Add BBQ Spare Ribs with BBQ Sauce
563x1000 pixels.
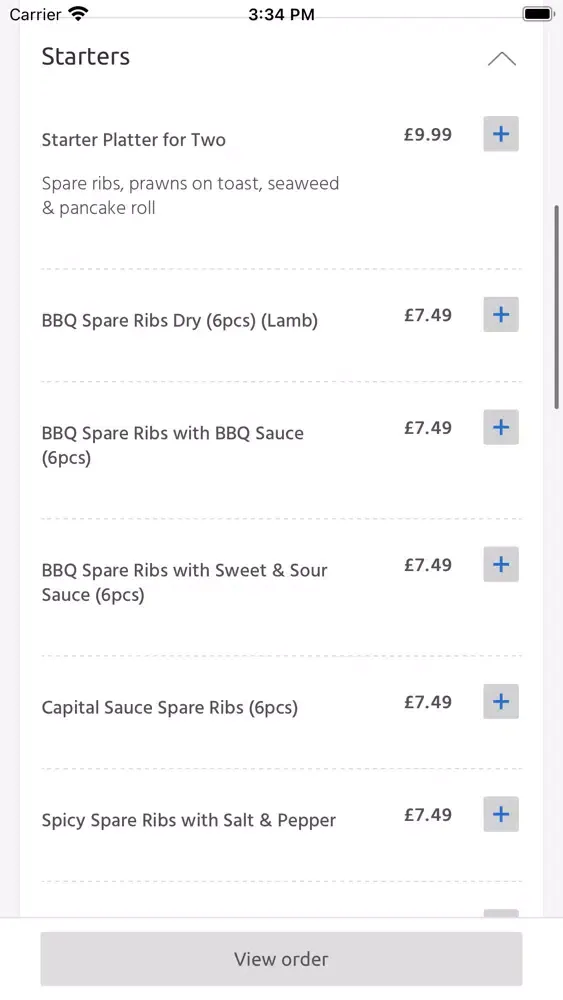pyautogui.click(x=501, y=427)
